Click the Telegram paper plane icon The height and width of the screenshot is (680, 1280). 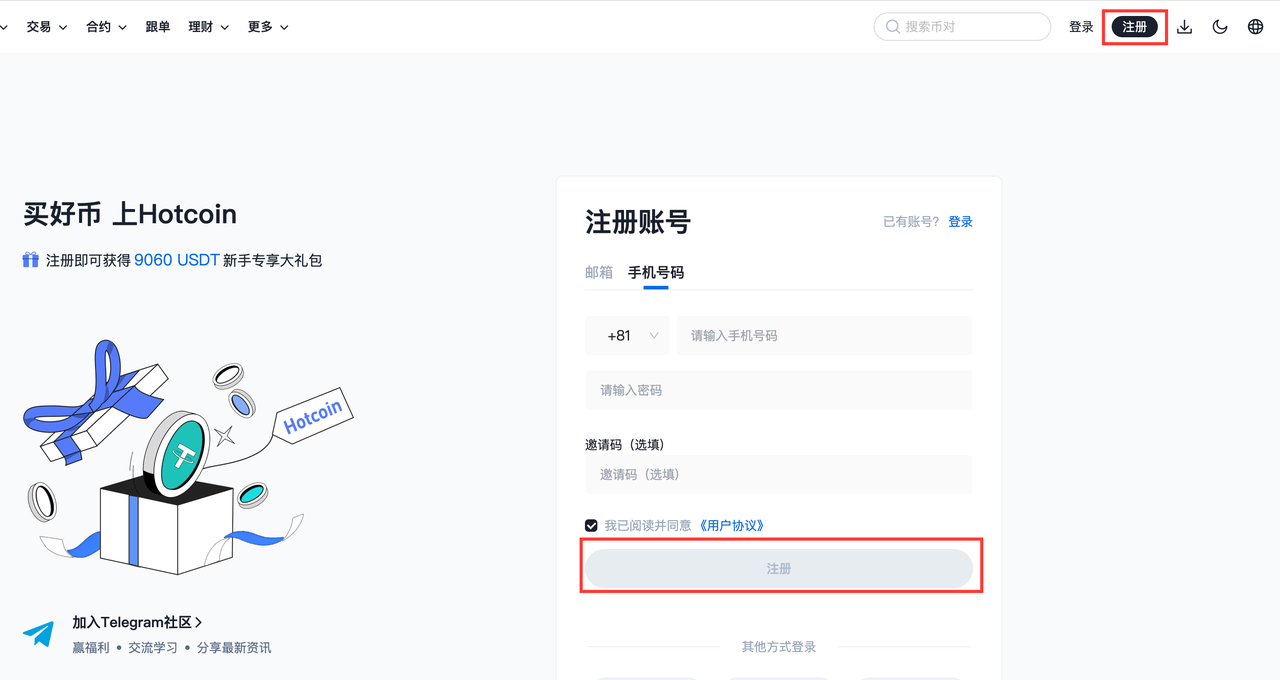(39, 634)
